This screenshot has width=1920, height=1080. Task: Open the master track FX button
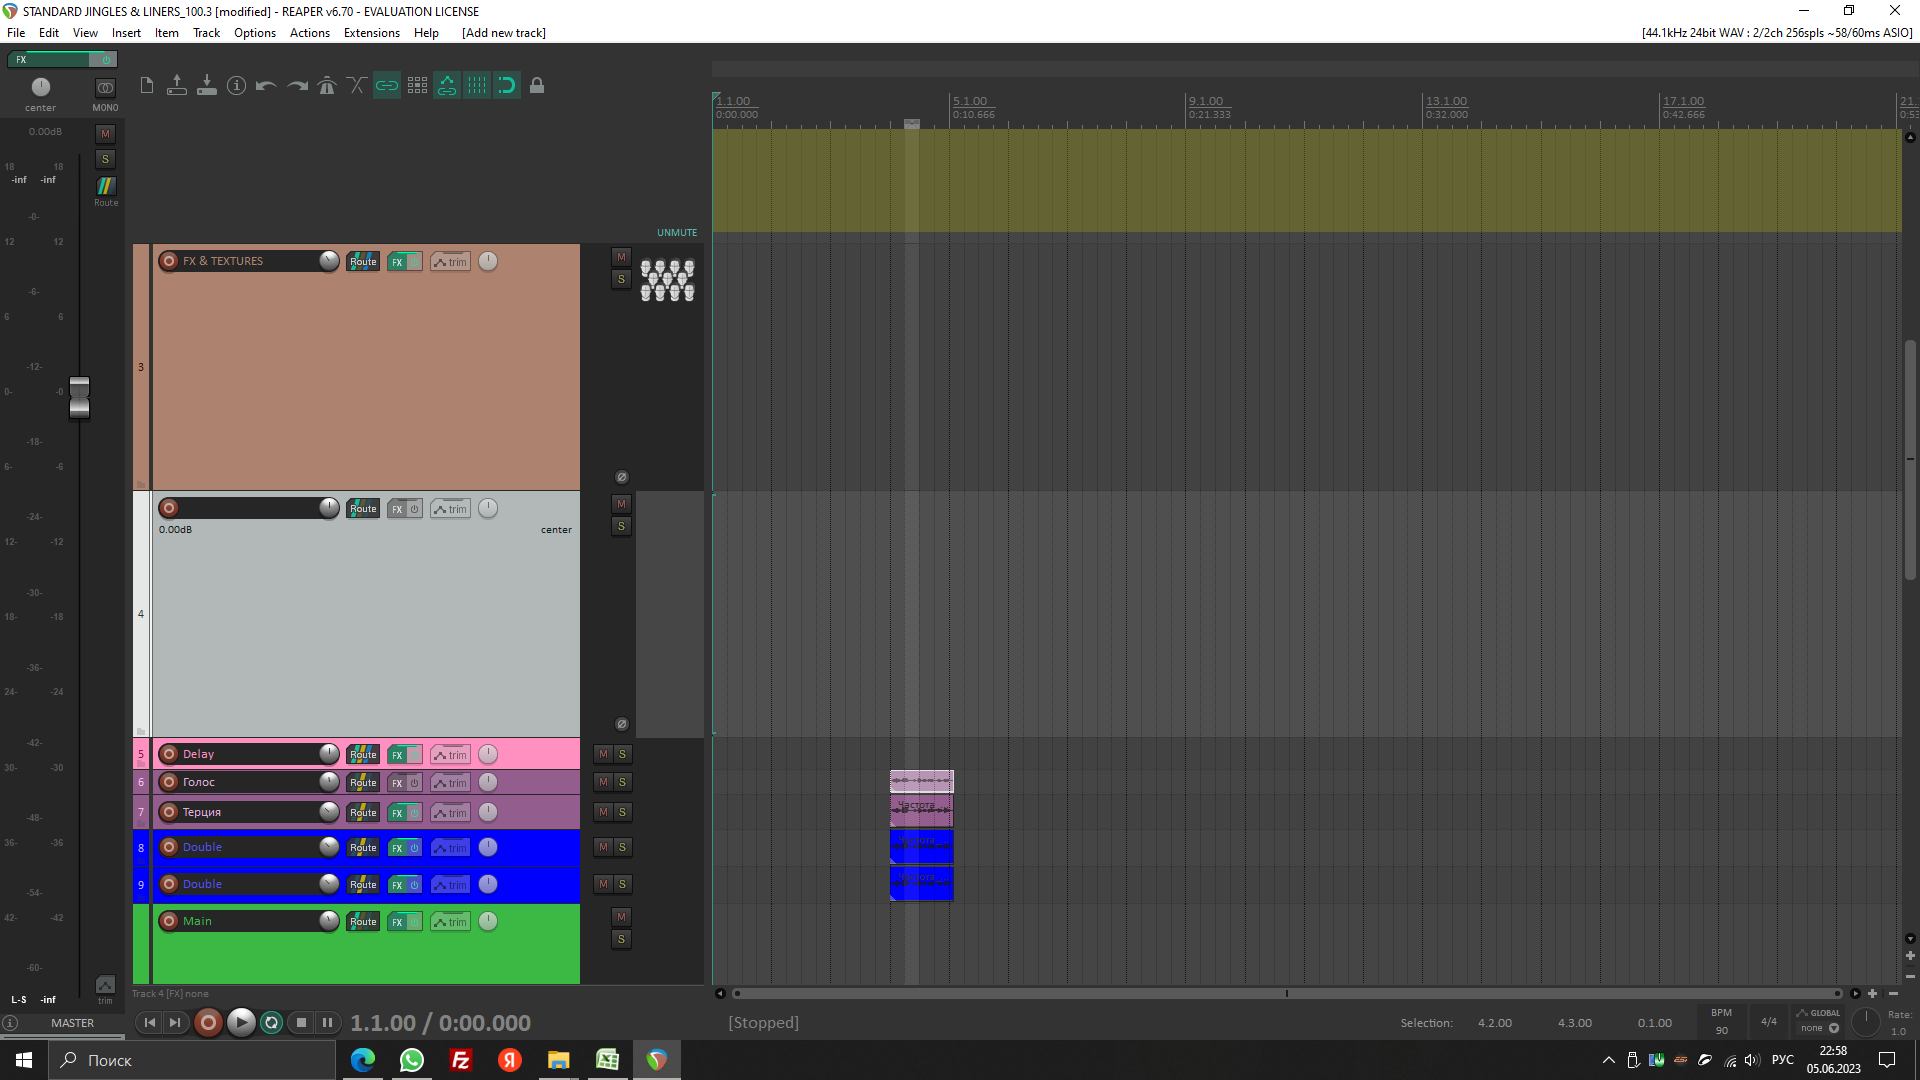50,60
